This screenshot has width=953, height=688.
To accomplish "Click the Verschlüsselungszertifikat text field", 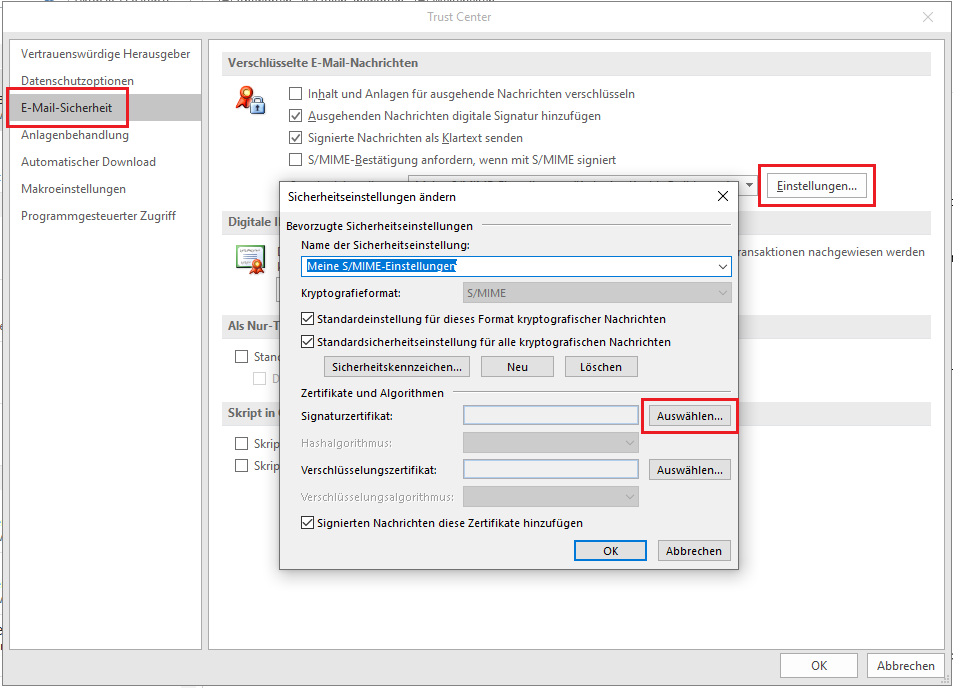I will click(x=550, y=470).
